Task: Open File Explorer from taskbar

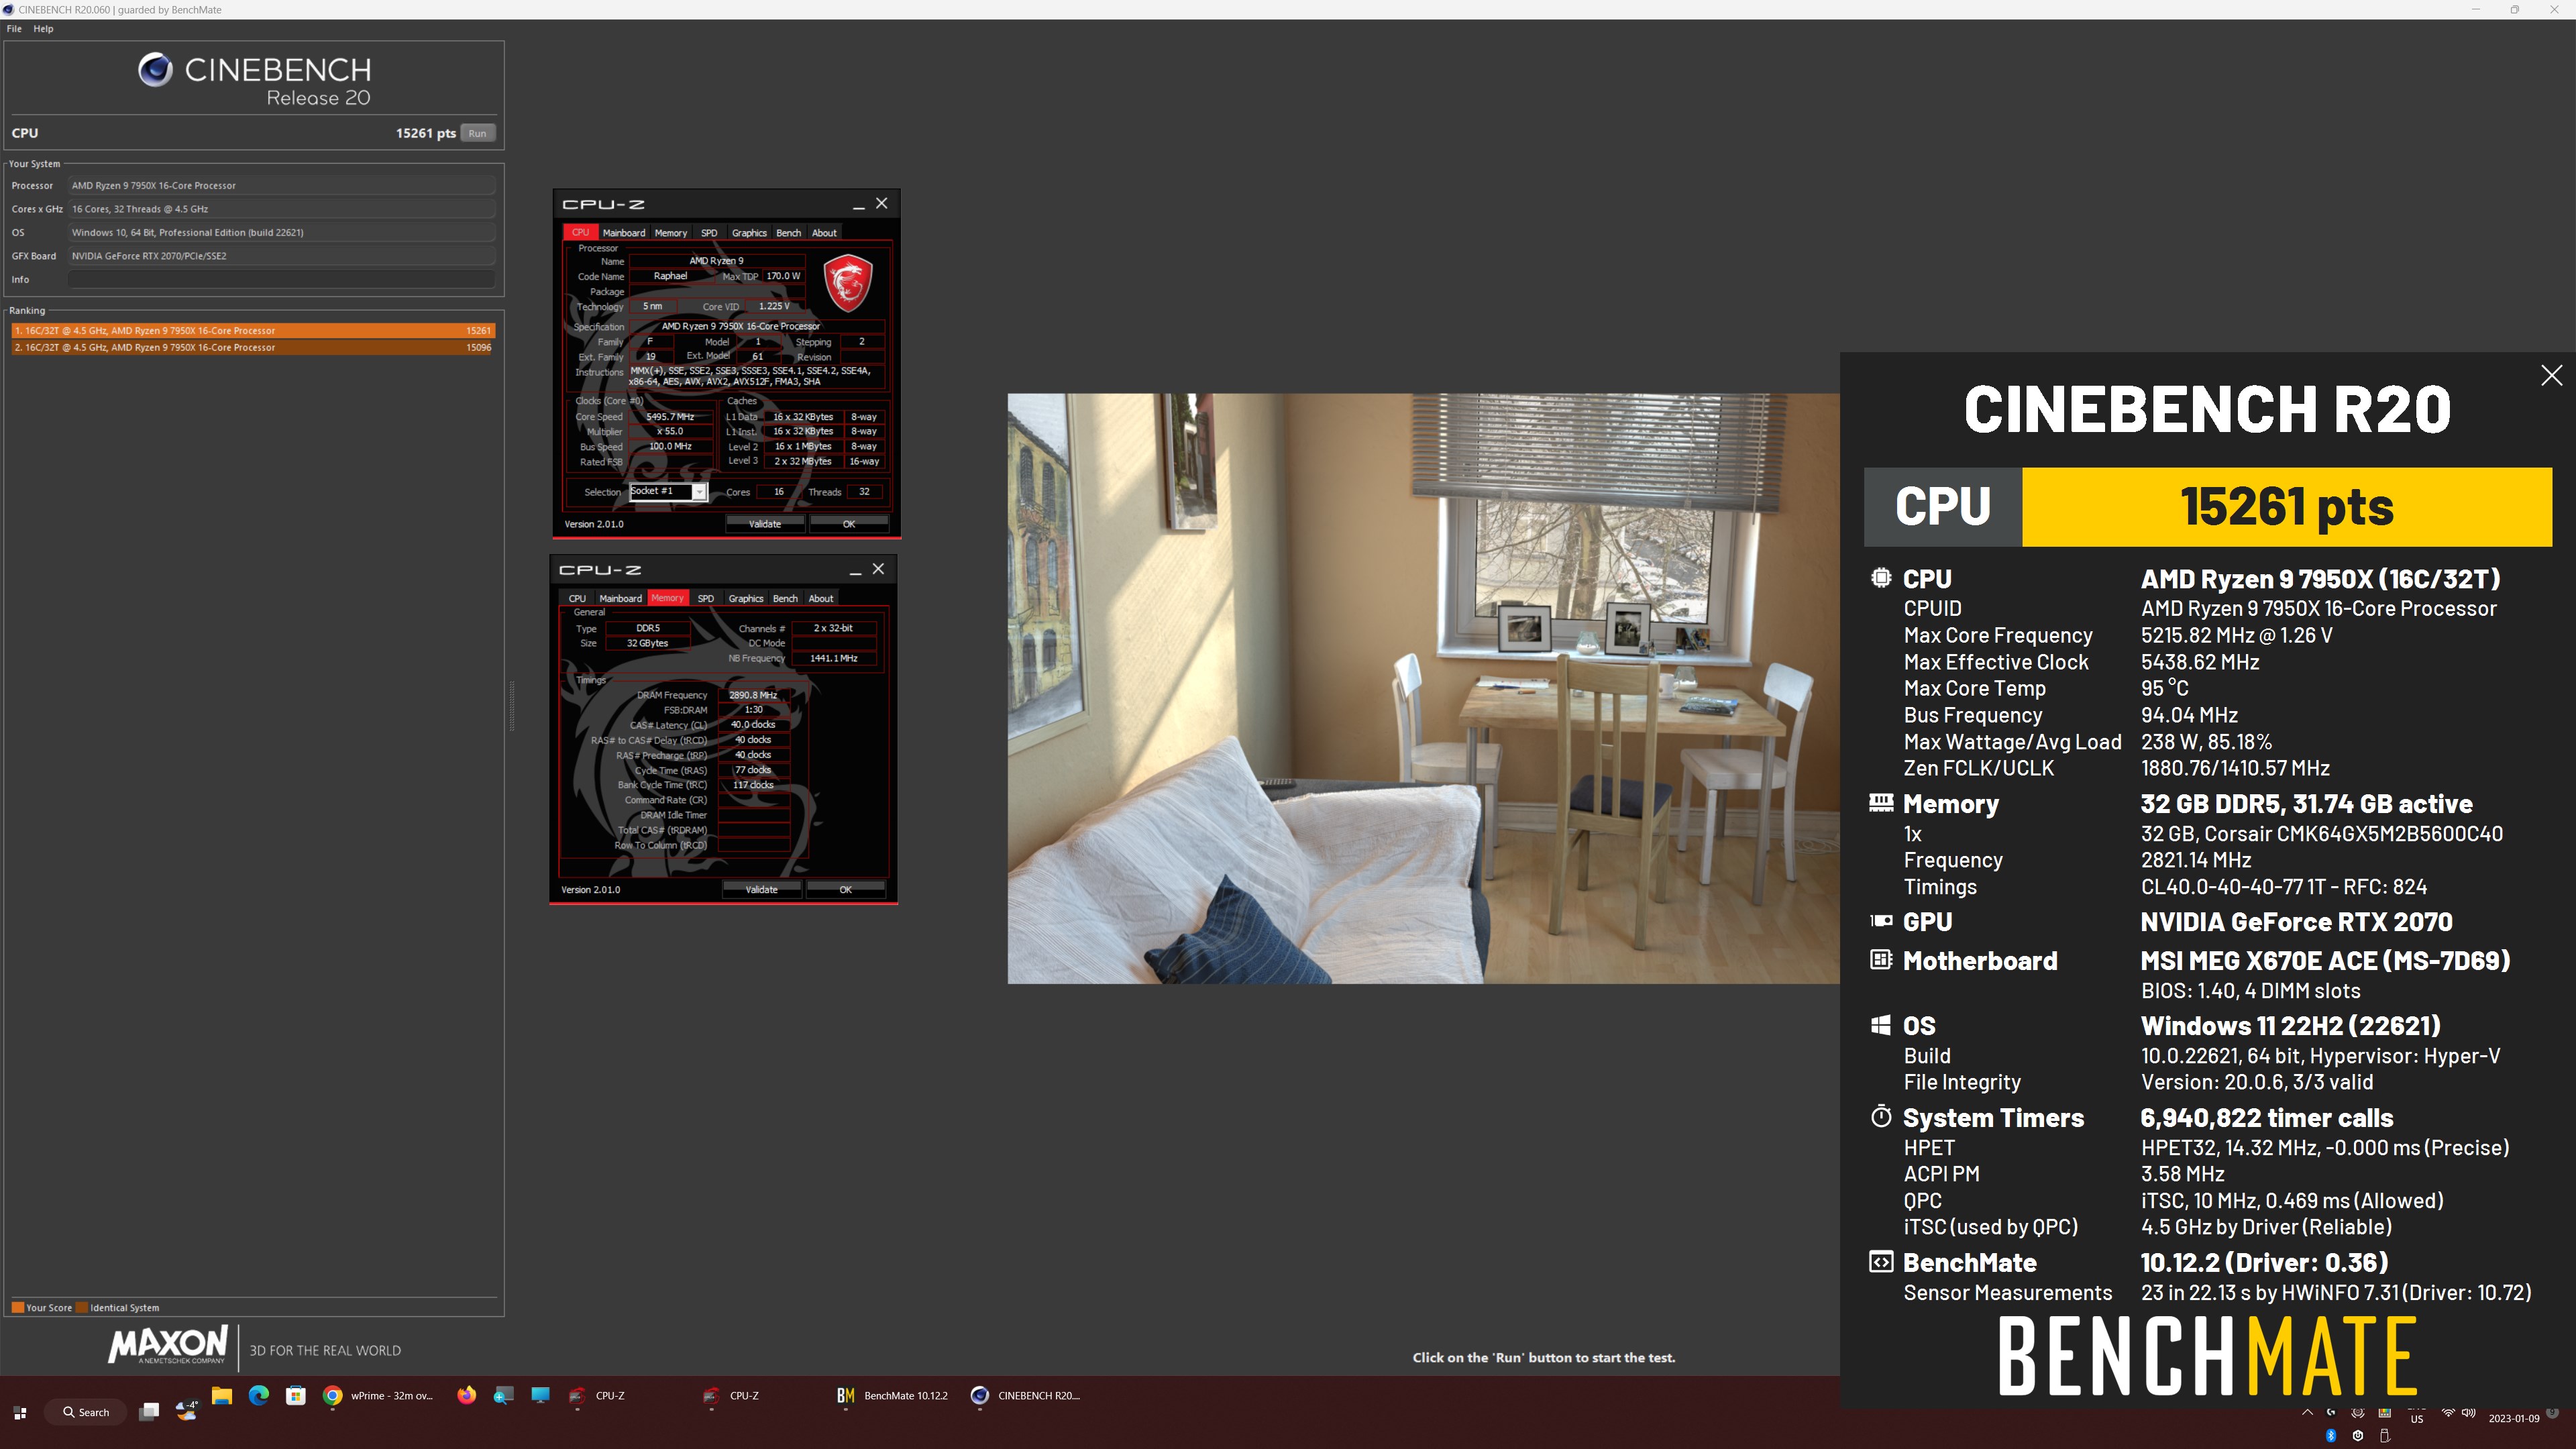Action: click(222, 1396)
